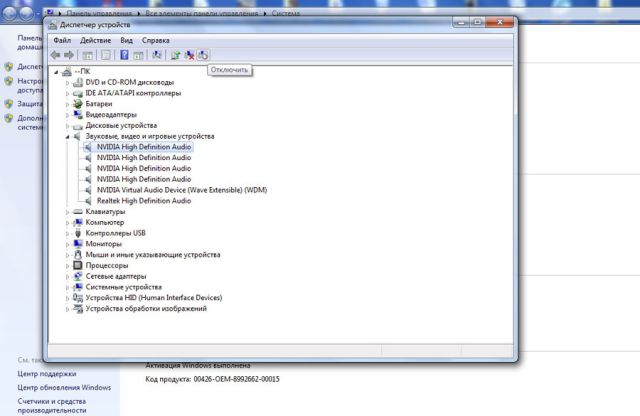Open Центр поддержки link in System window
The width and height of the screenshot is (640, 416).
click(x=47, y=374)
